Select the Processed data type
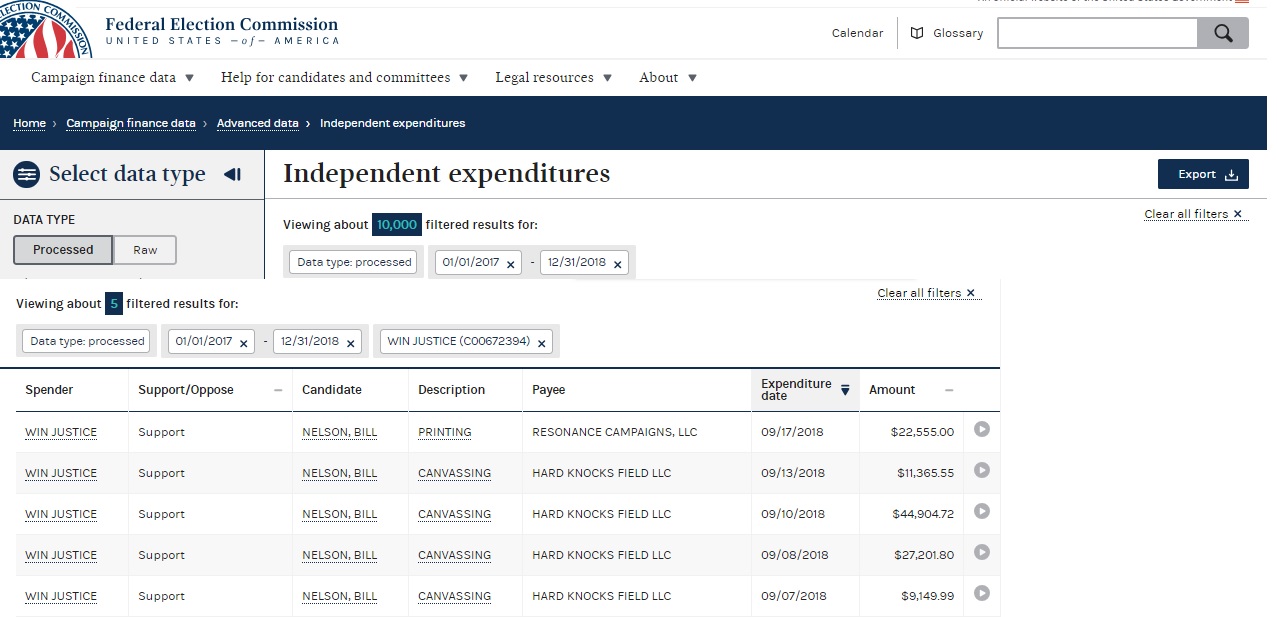1277x617 pixels. coord(63,250)
